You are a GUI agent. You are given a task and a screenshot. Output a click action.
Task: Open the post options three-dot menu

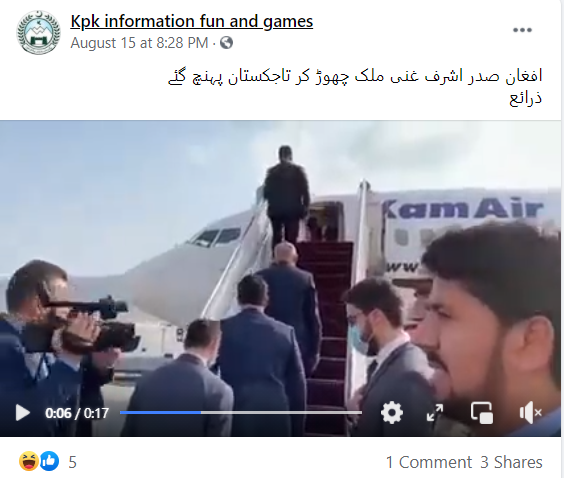[522, 30]
